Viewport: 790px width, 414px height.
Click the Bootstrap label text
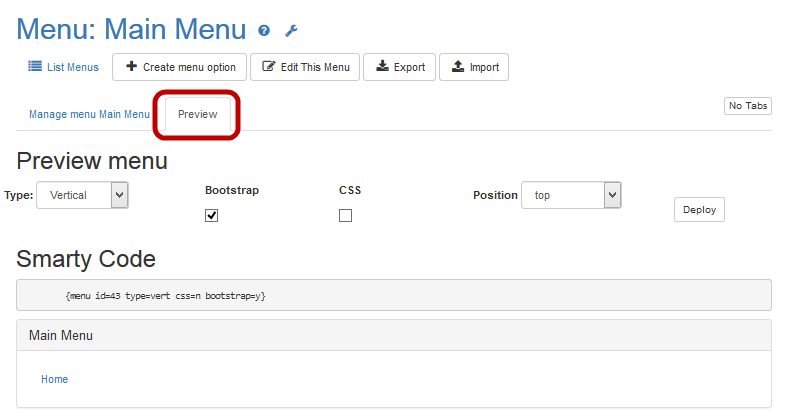pyautogui.click(x=232, y=190)
